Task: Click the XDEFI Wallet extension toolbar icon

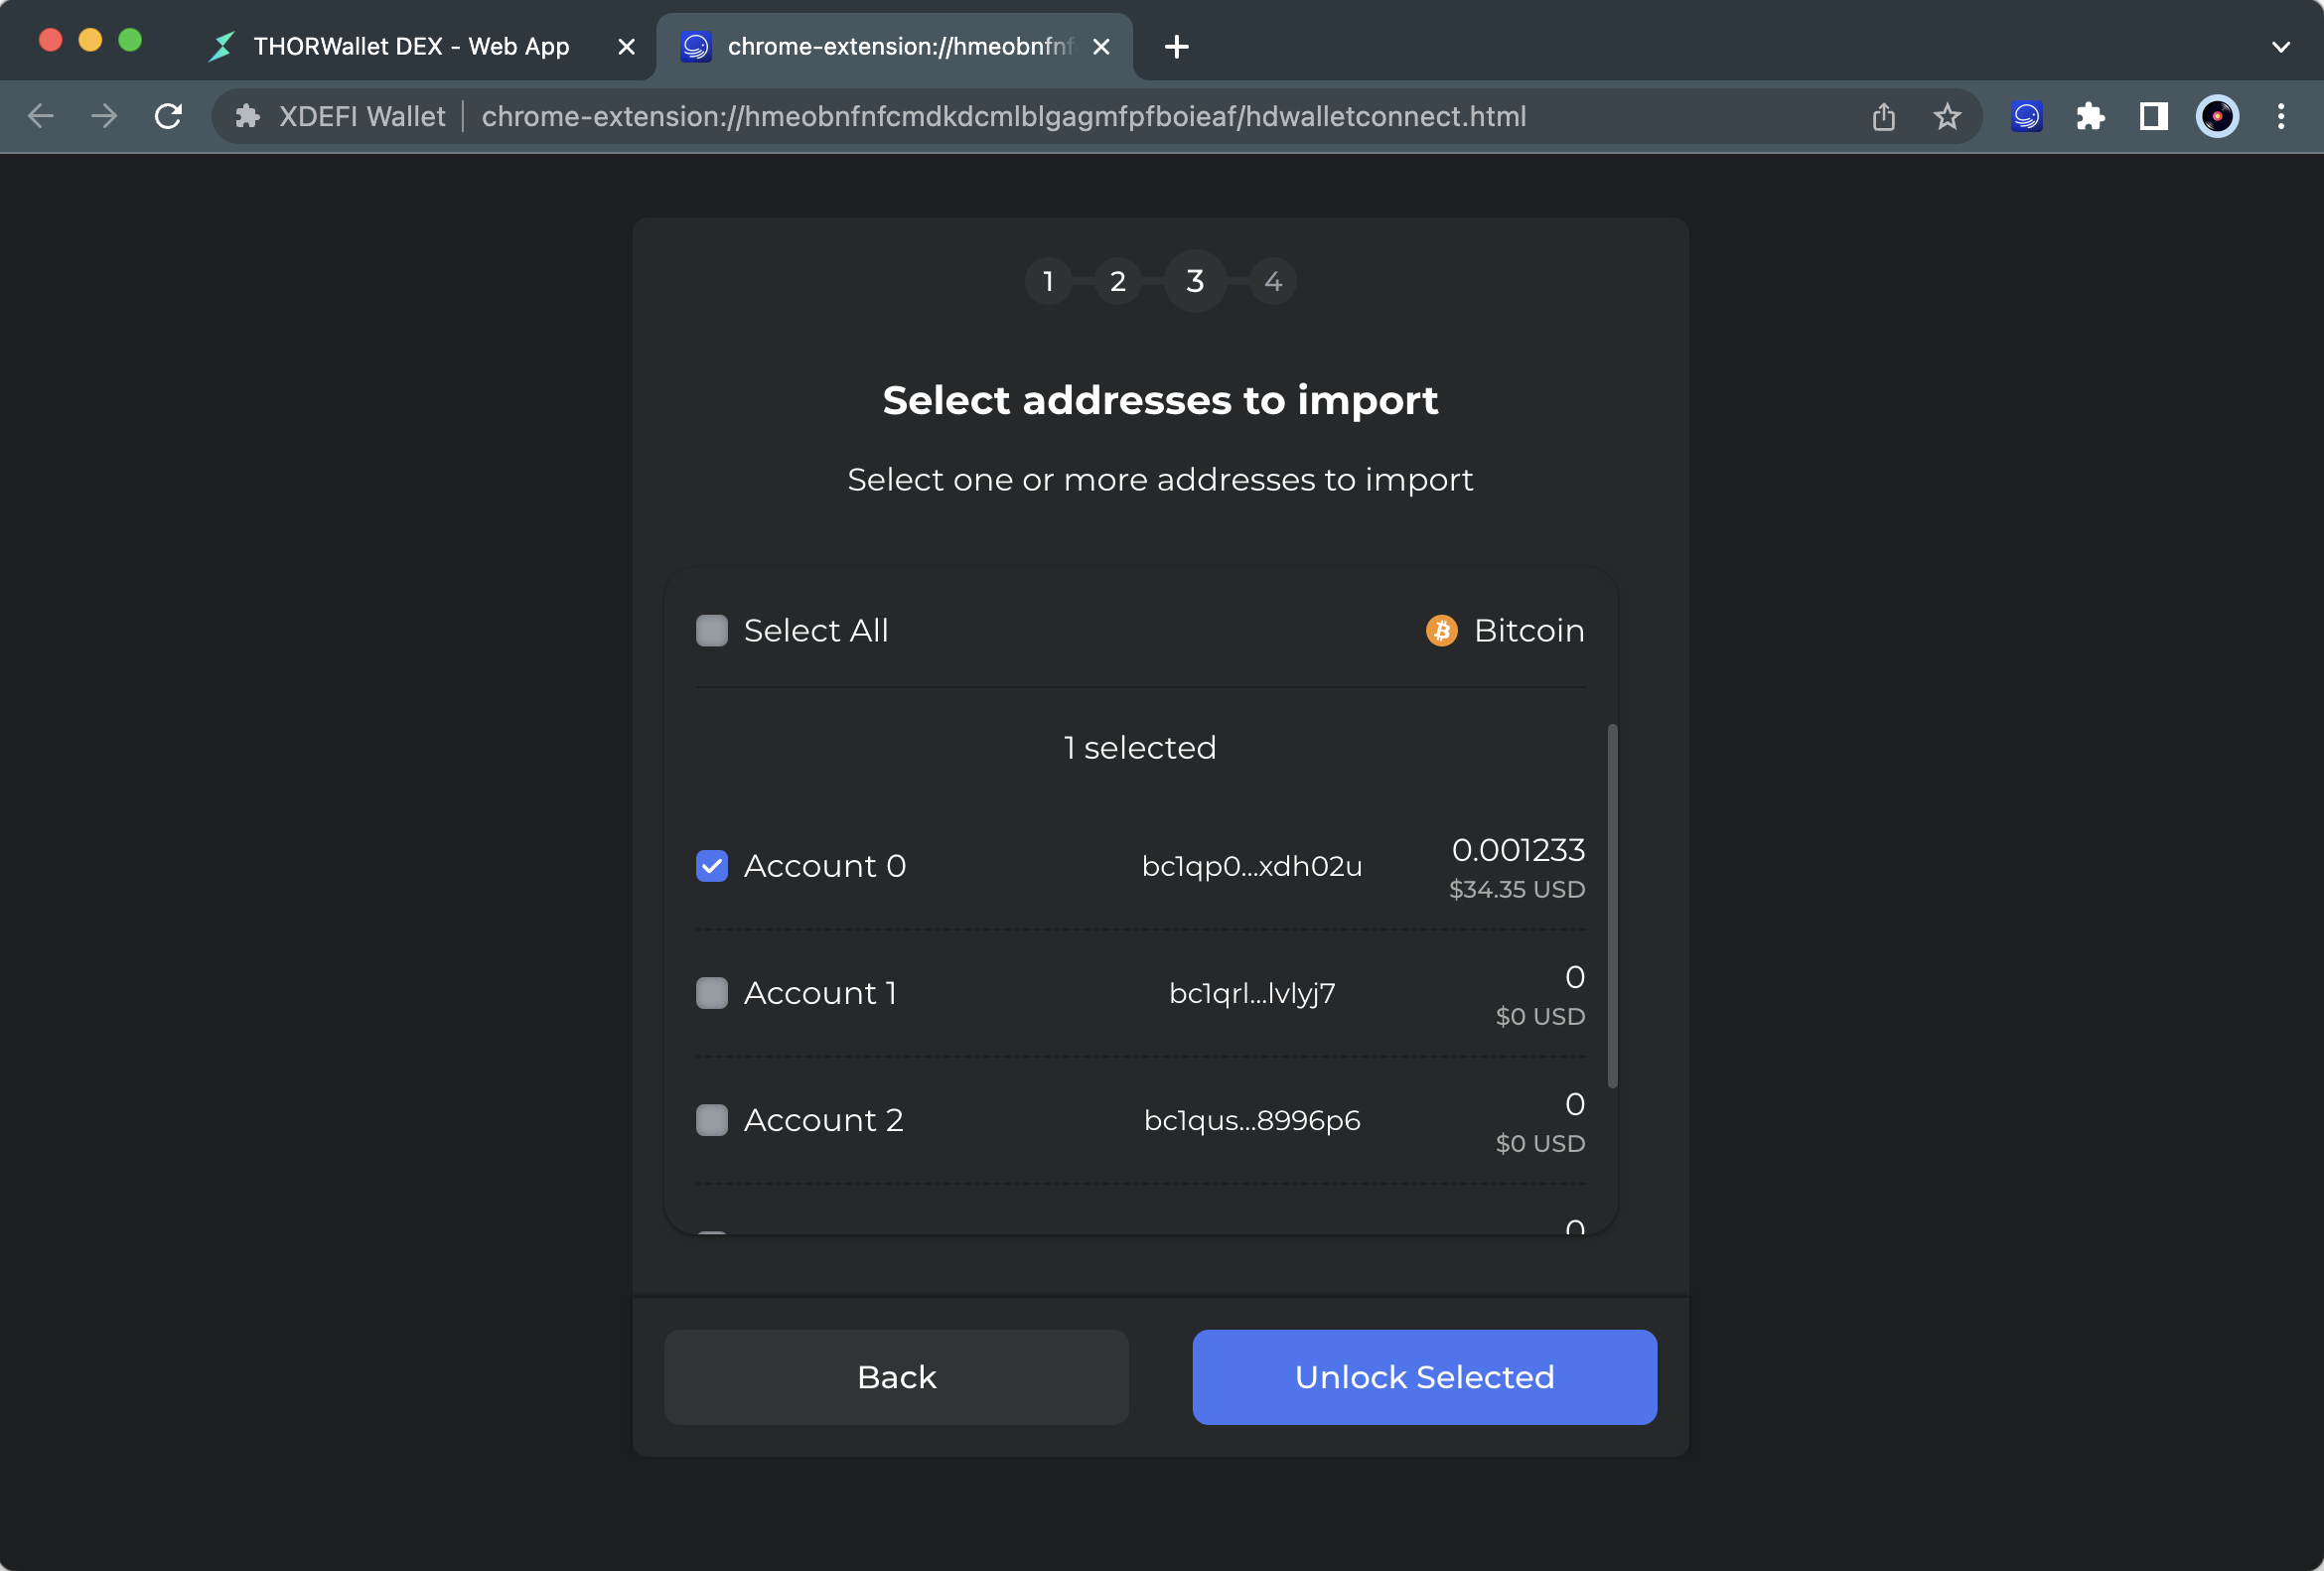Action: pyautogui.click(x=2026, y=117)
